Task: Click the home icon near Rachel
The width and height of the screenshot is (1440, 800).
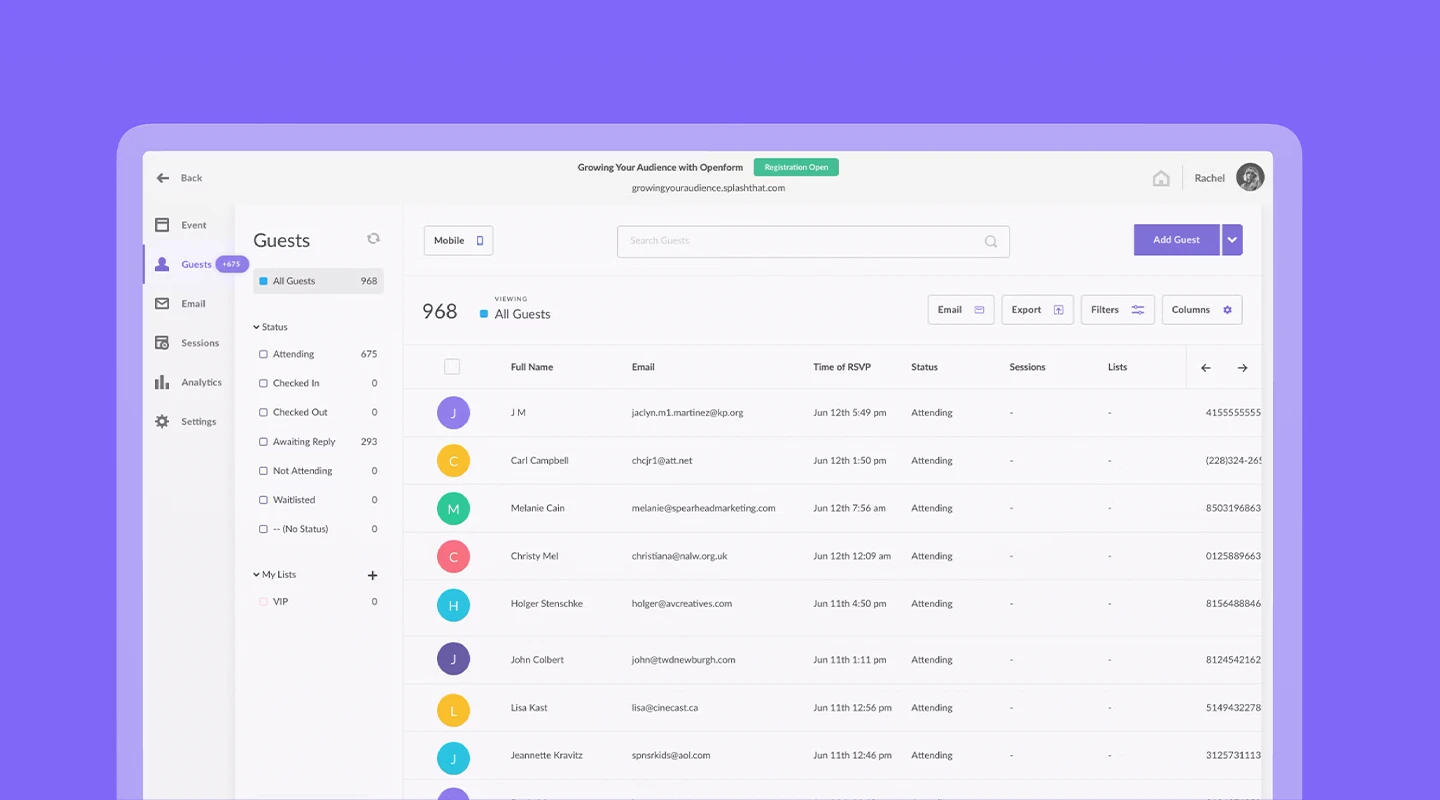Action: click(x=1161, y=177)
